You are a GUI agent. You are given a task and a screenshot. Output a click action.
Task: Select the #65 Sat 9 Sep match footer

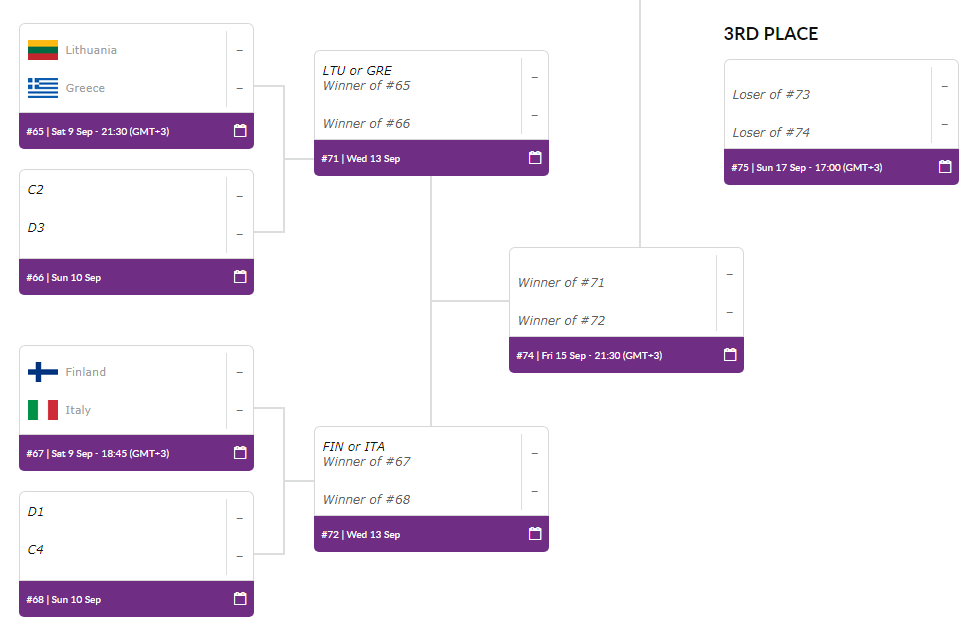click(x=136, y=131)
